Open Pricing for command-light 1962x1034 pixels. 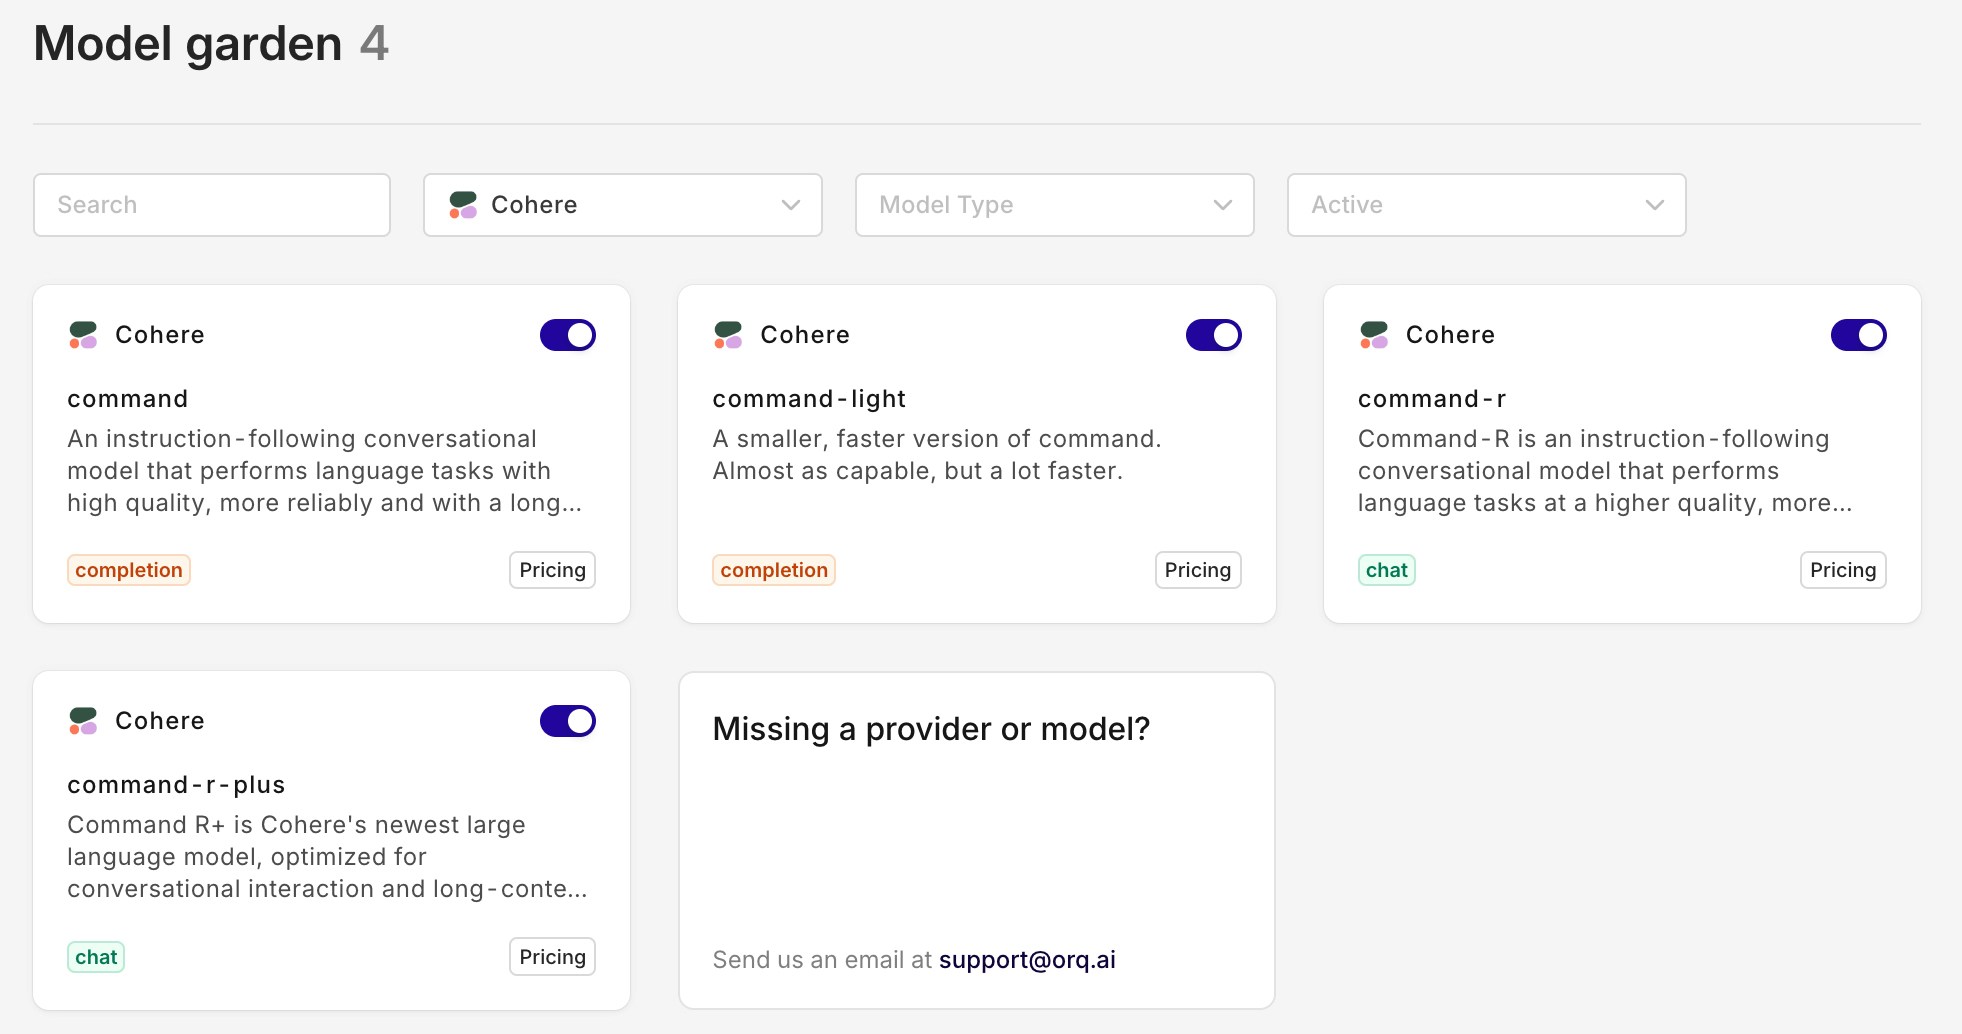click(1197, 570)
